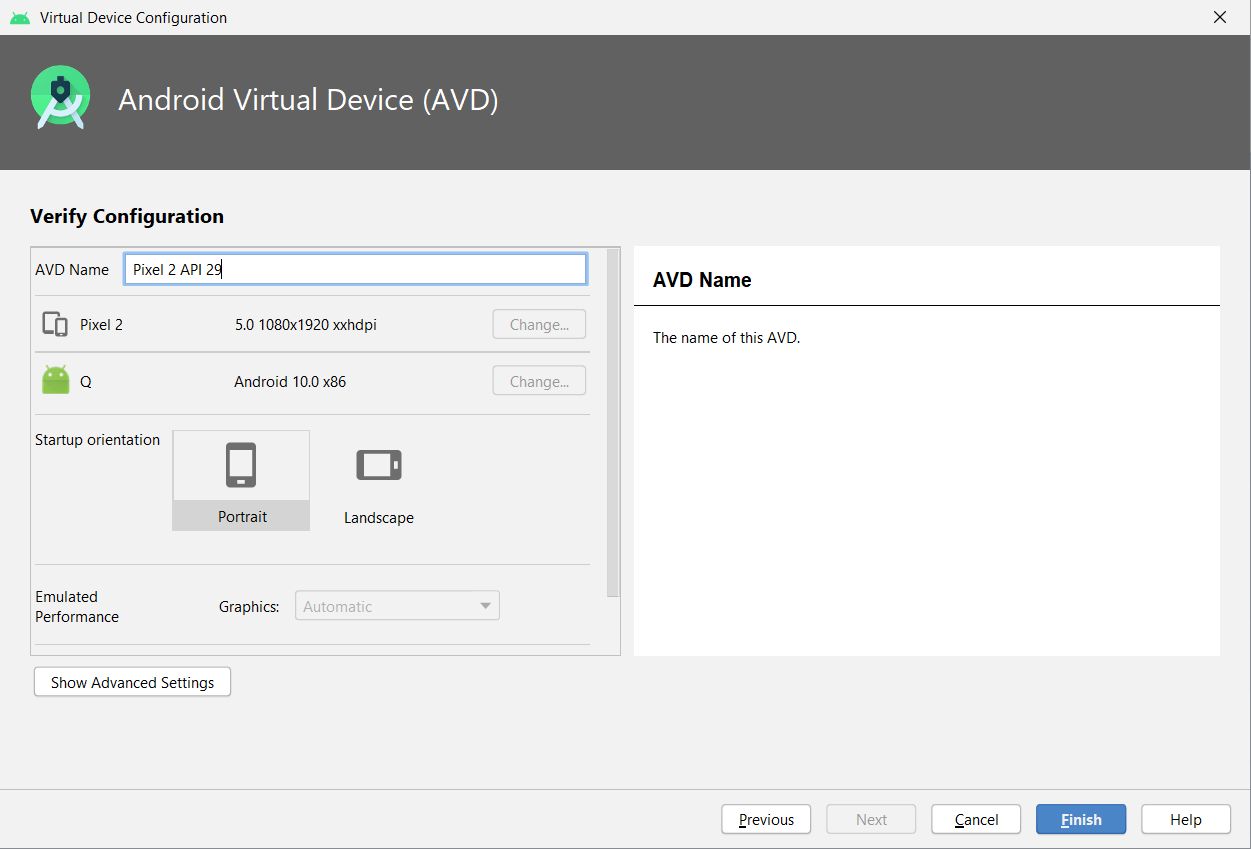Click the Emulated Performance label
The image size is (1251, 849).
[77, 606]
